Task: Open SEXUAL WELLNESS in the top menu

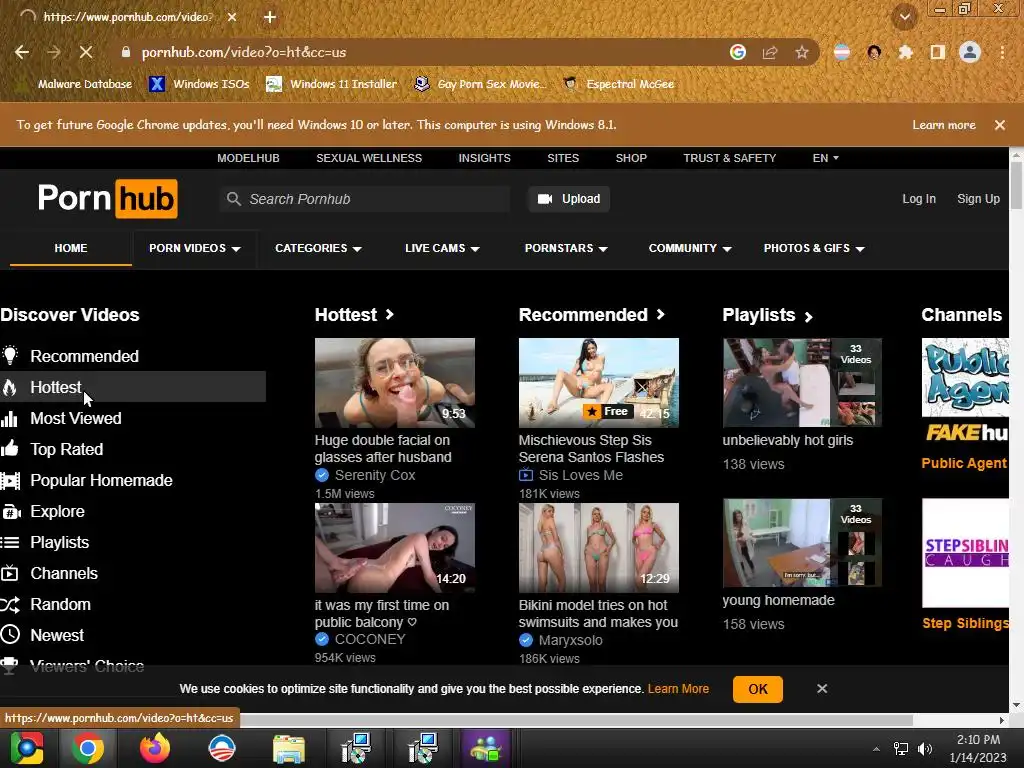Action: coord(369,158)
